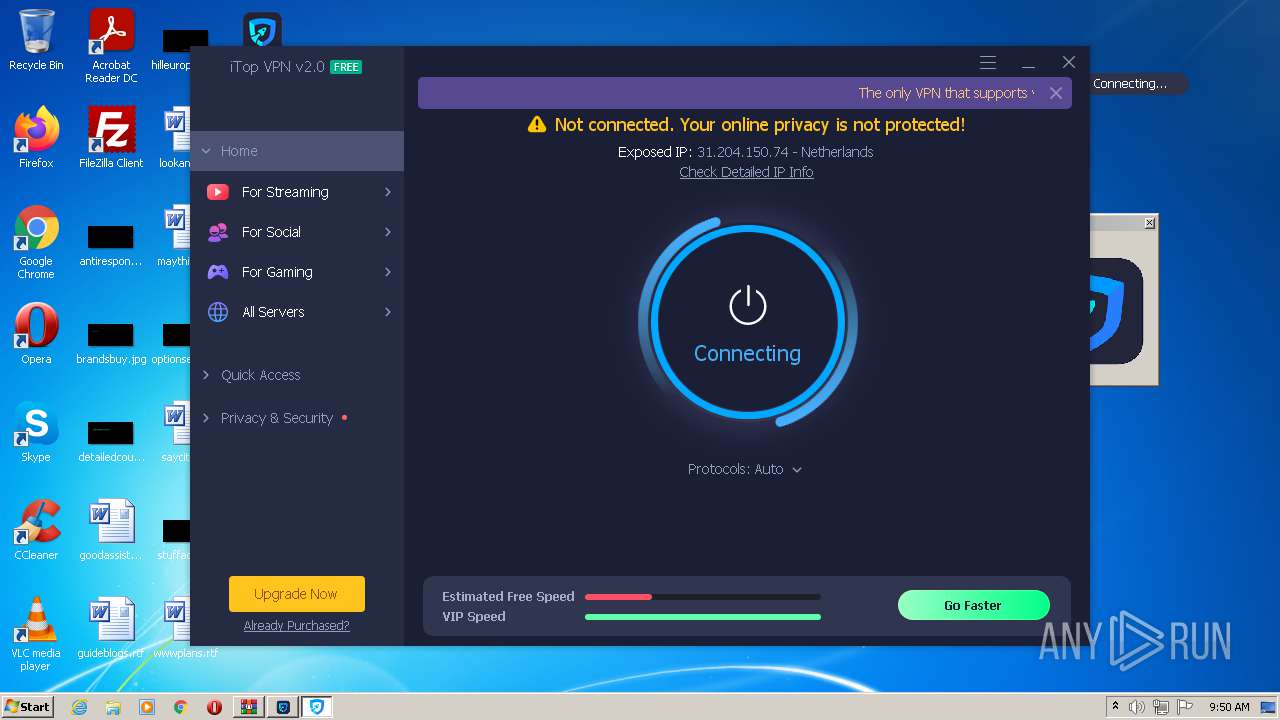Dismiss the purple promotional banner
Screen dimensions: 1280x720
click(1056, 93)
